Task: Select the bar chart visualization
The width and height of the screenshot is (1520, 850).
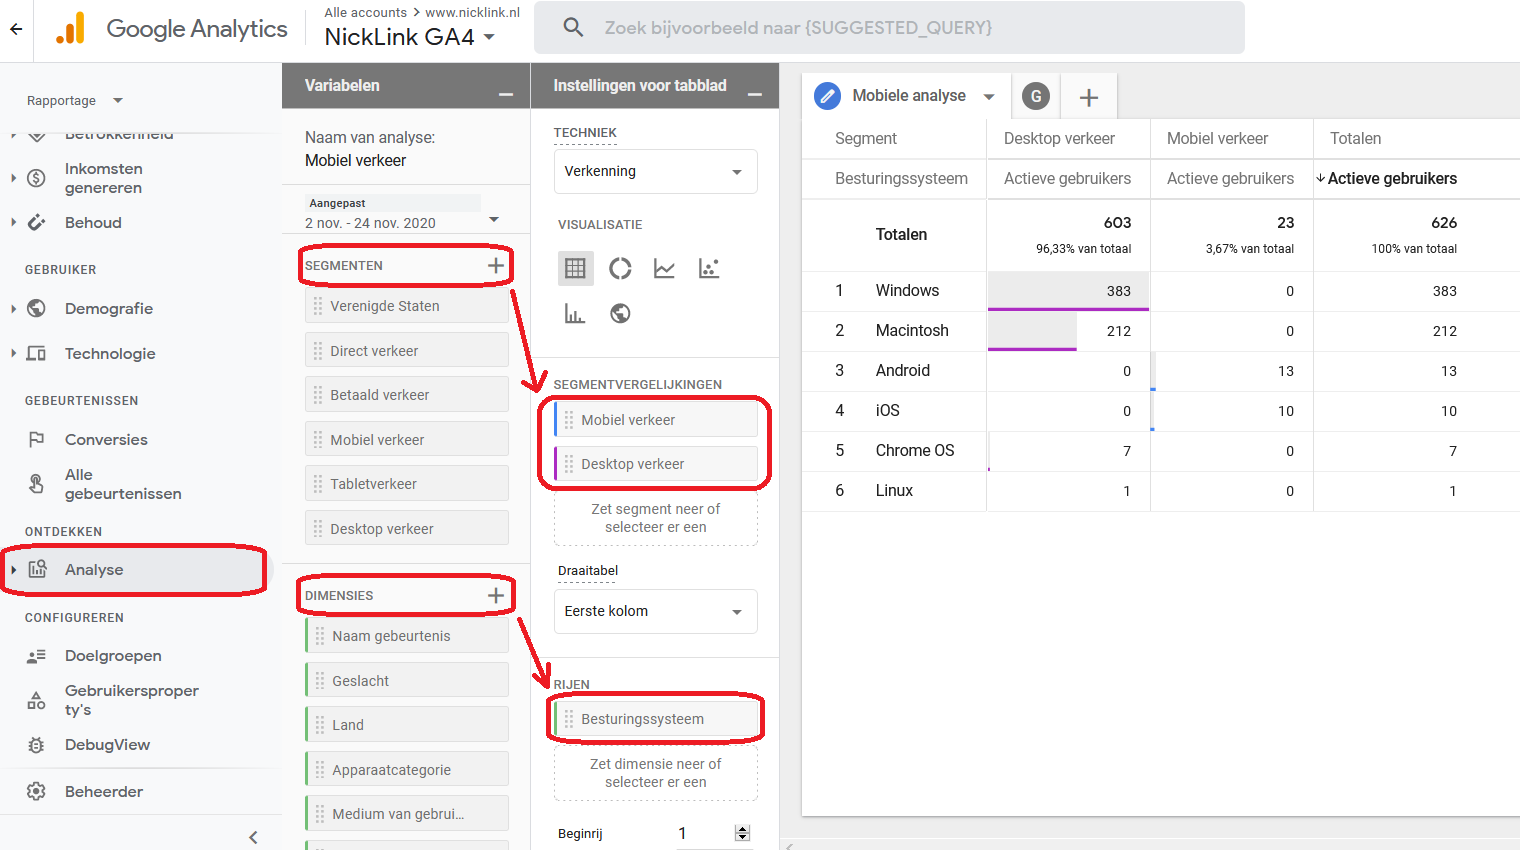Action: point(575,314)
